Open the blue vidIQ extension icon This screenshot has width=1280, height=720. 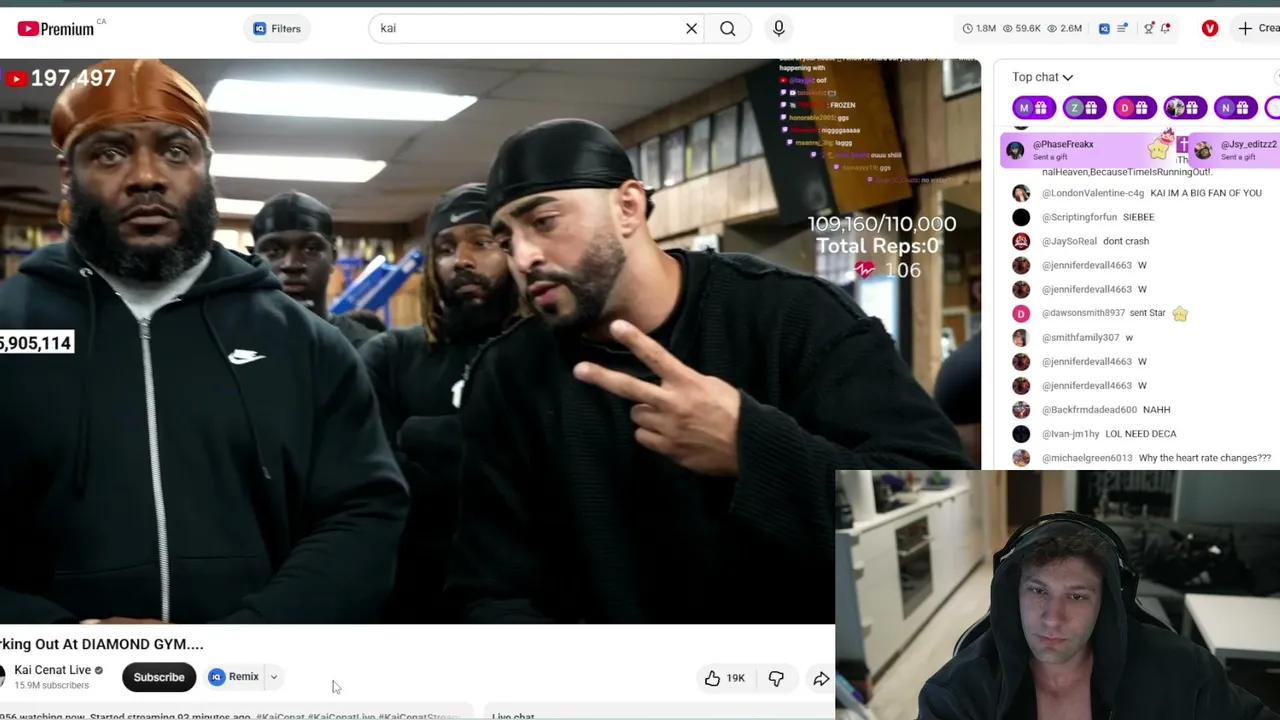[x=1104, y=29]
